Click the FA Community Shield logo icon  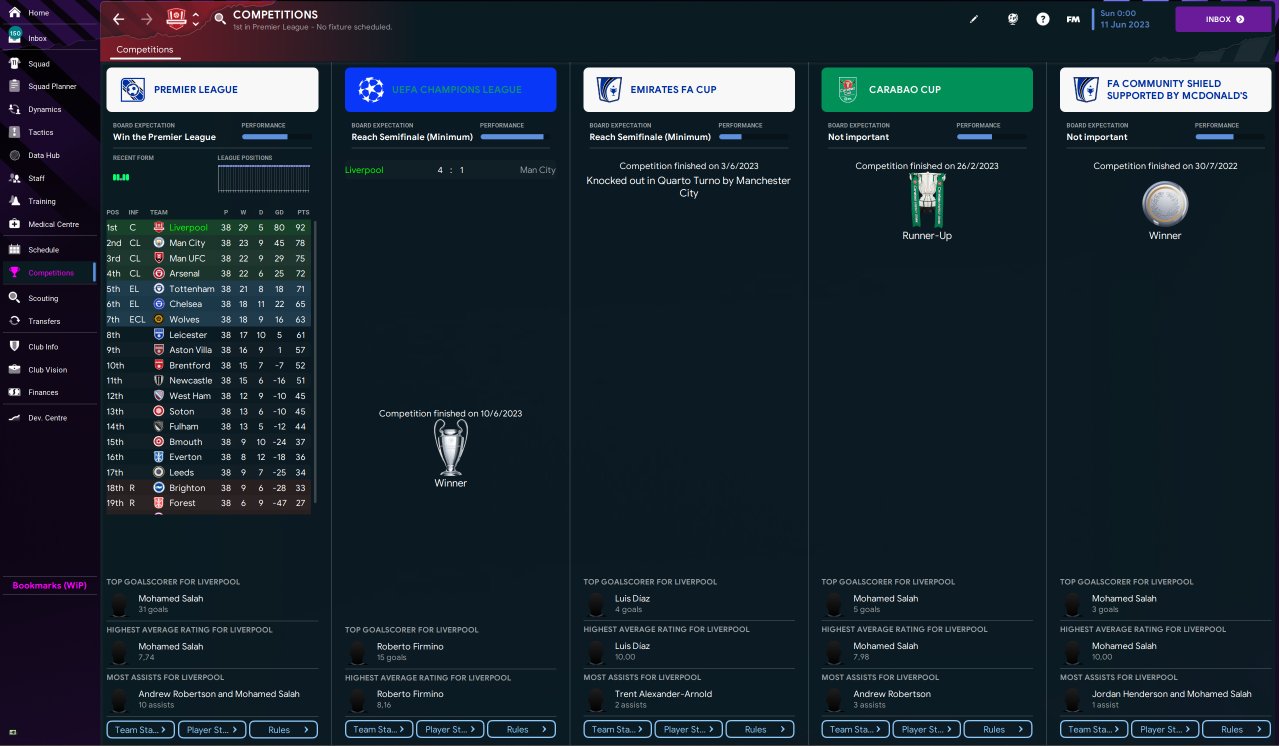(1086, 90)
